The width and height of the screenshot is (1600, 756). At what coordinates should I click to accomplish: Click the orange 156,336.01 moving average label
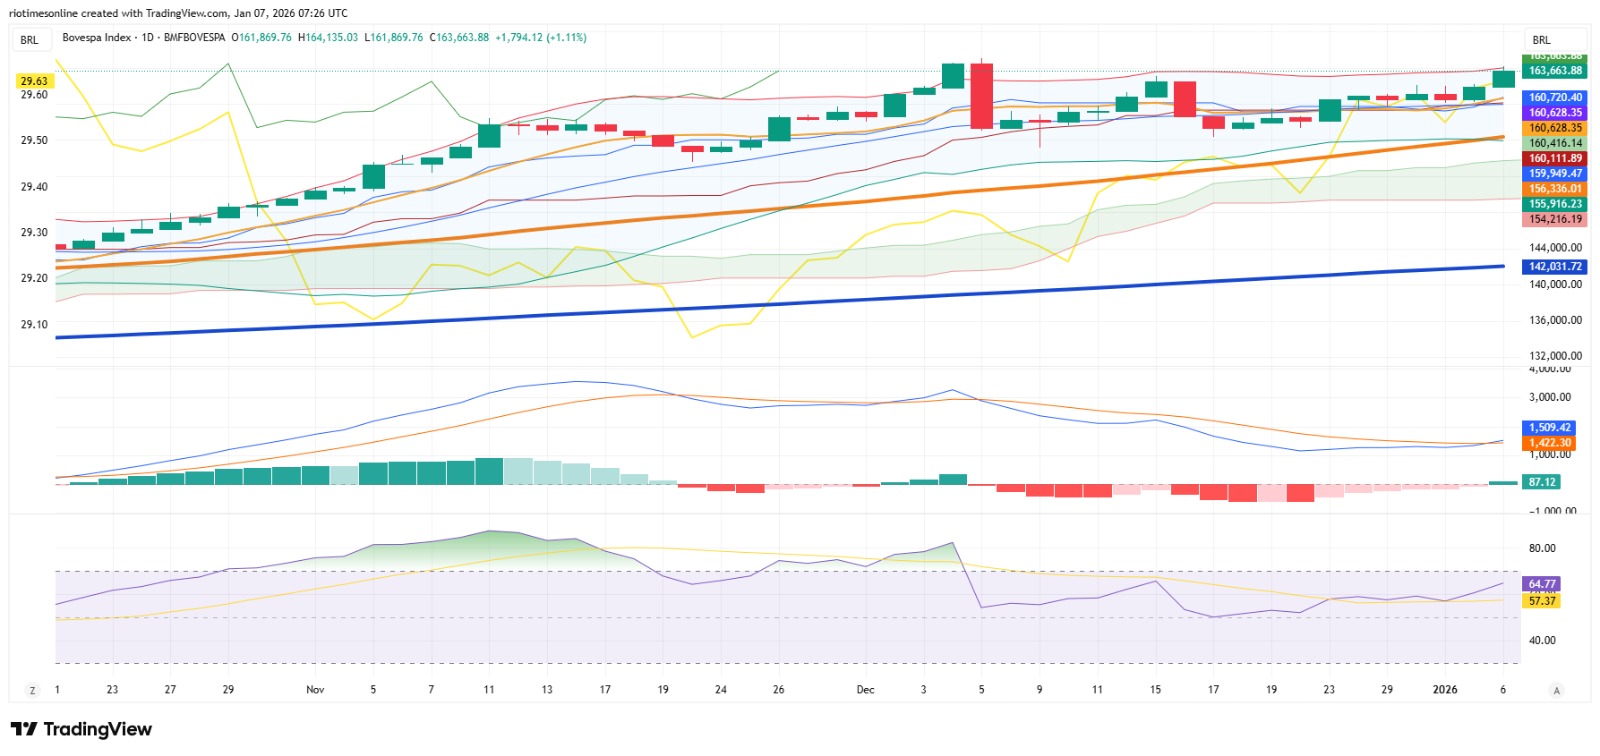pos(1555,189)
